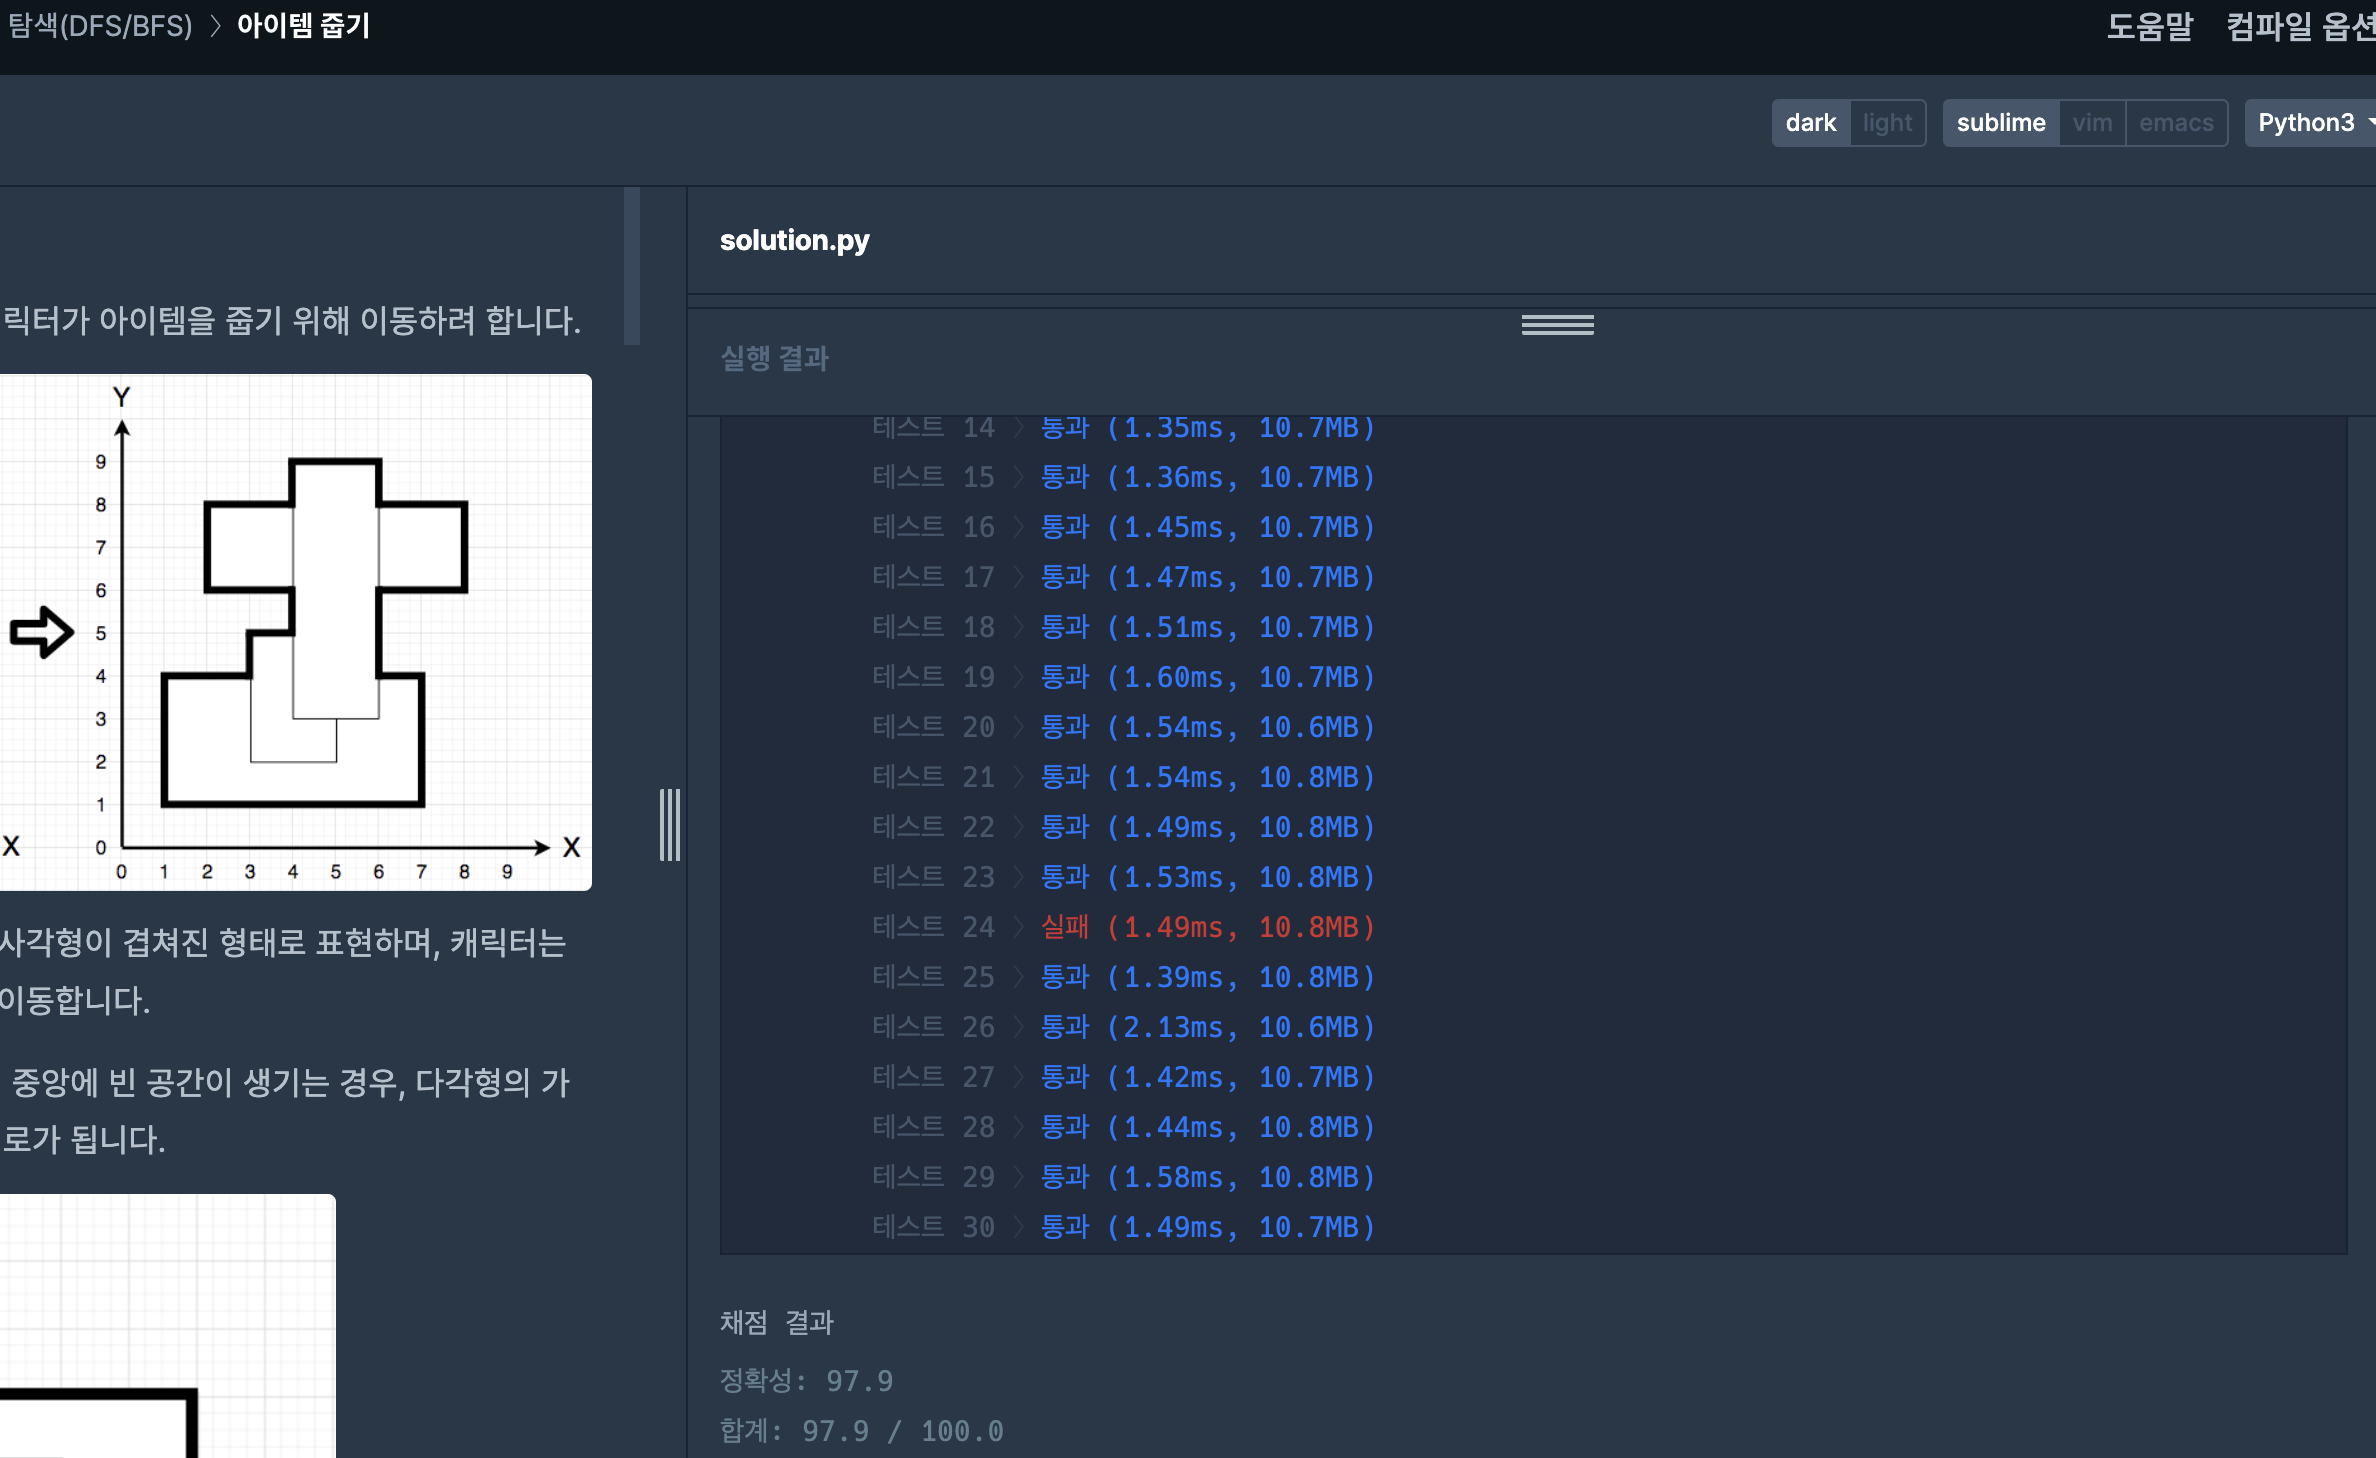2376x1458 pixels.
Task: Click 테스트 28 result with 1.44ms
Action: (x=1124, y=1127)
